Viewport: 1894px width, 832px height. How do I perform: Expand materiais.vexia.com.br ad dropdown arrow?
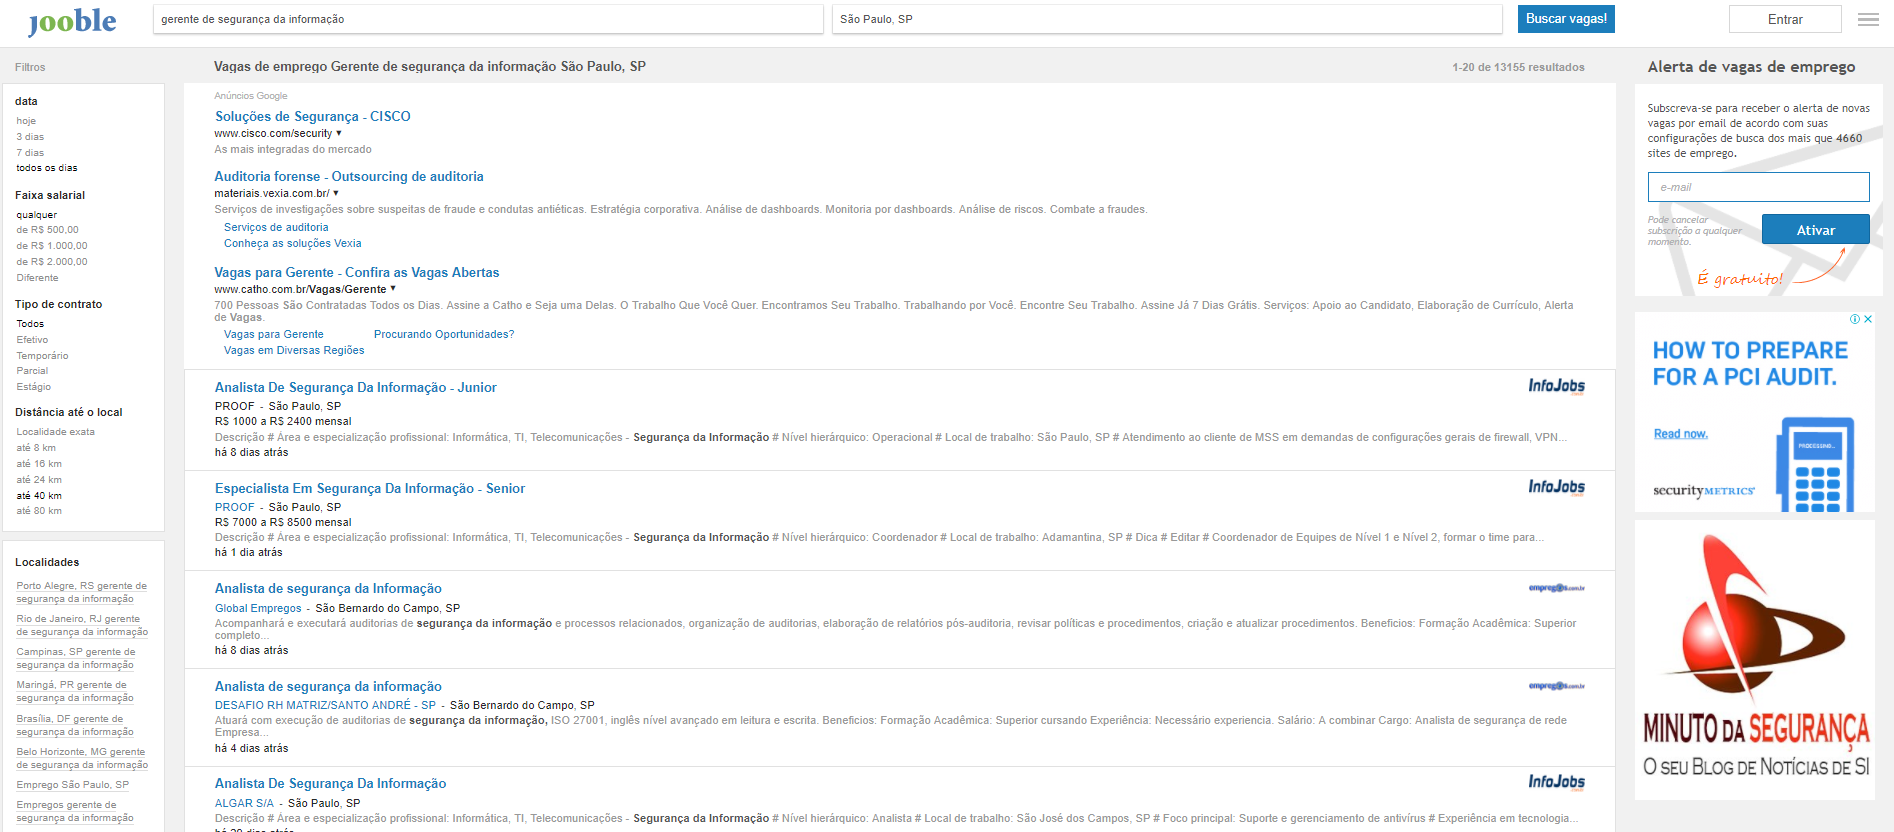click(336, 193)
